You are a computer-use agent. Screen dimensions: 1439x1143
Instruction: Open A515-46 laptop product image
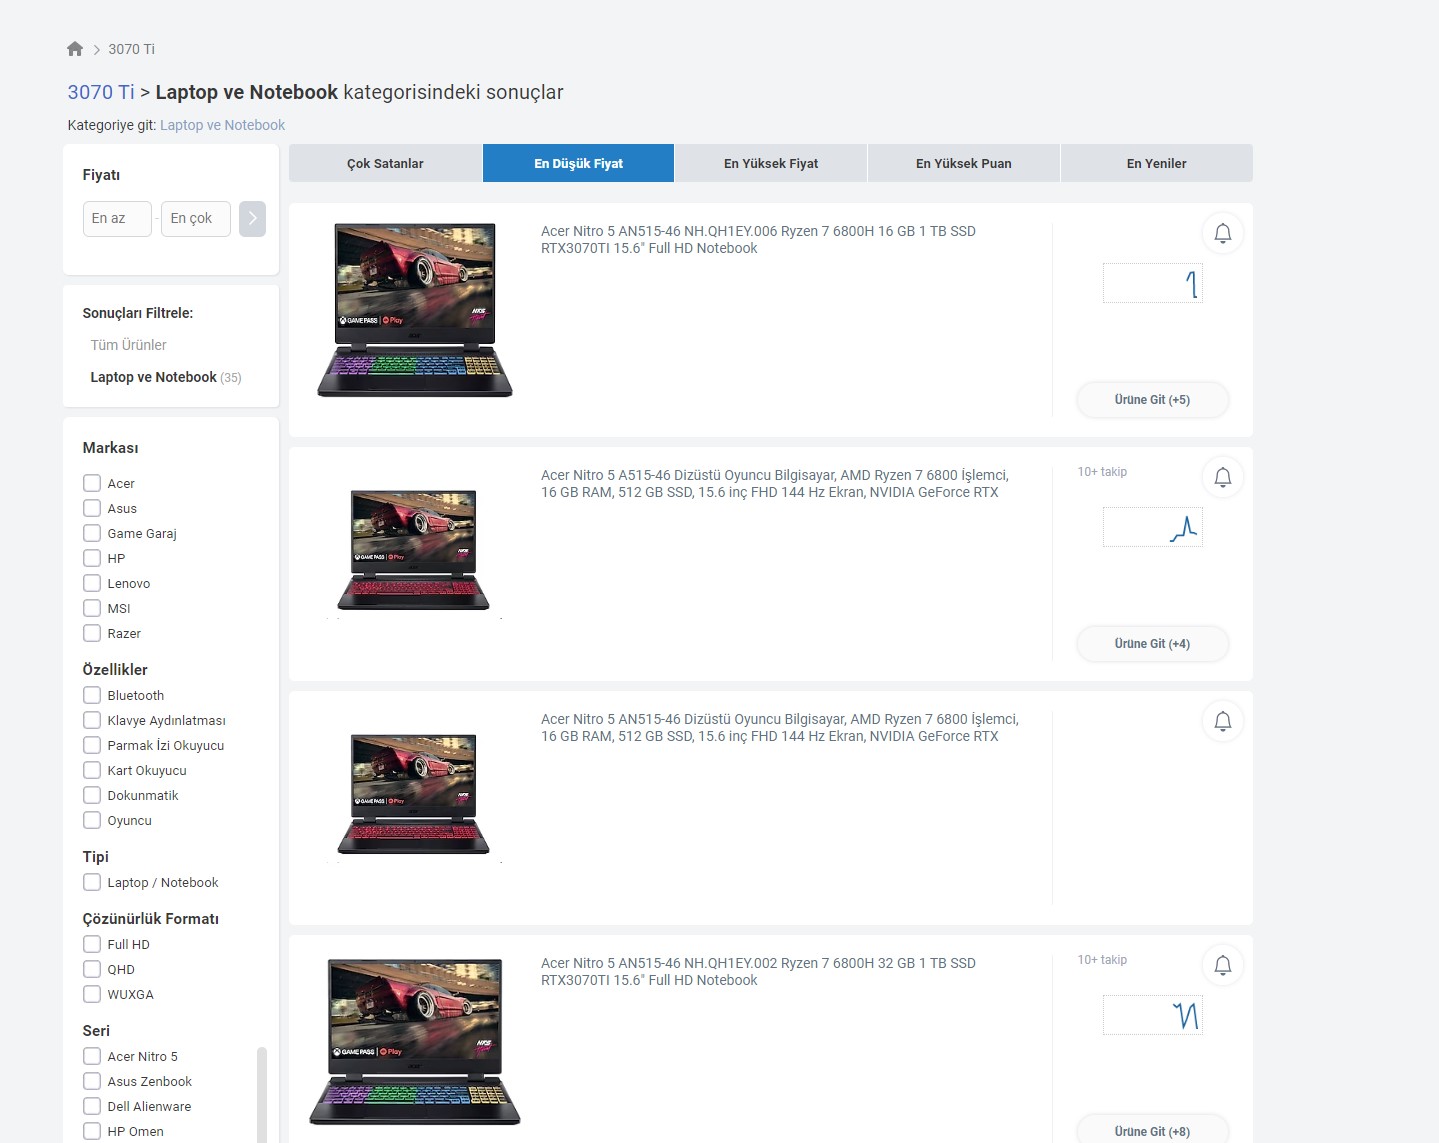click(x=414, y=550)
